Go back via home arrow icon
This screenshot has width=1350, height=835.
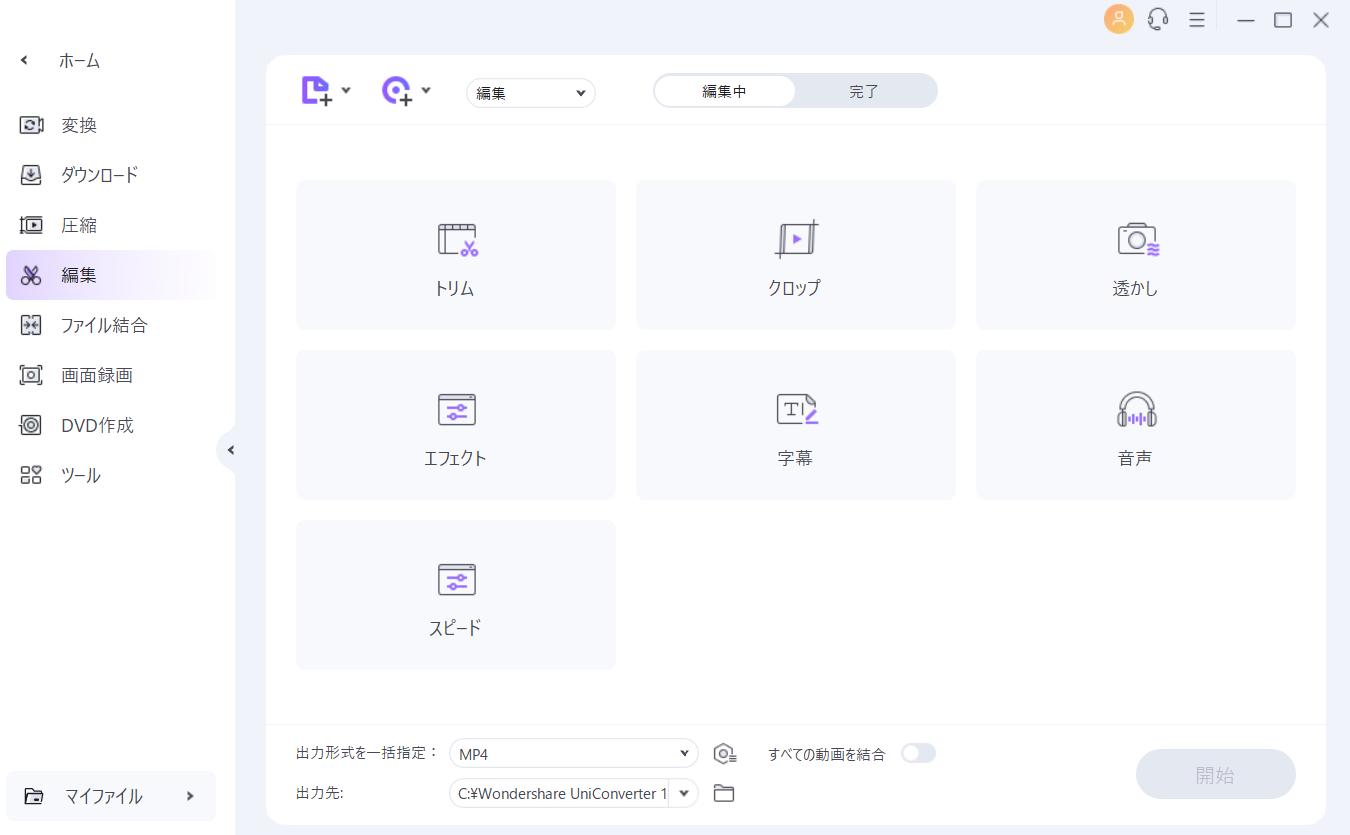tap(25, 61)
